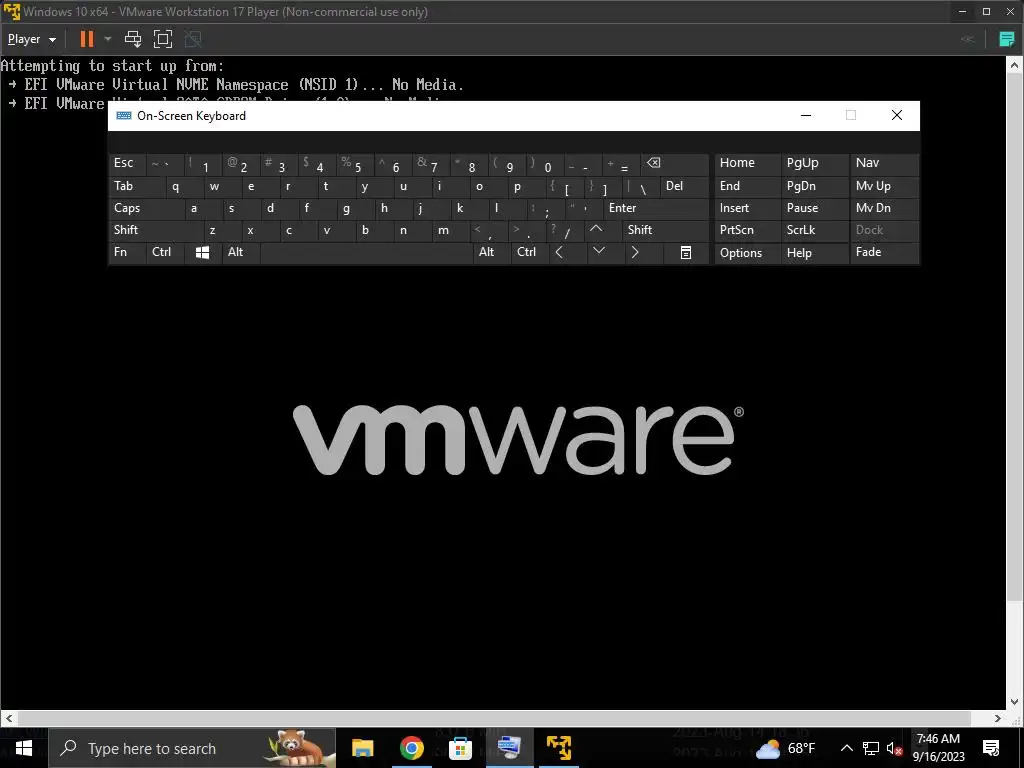Click the Fade key
The width and height of the screenshot is (1024, 768).
click(x=884, y=252)
